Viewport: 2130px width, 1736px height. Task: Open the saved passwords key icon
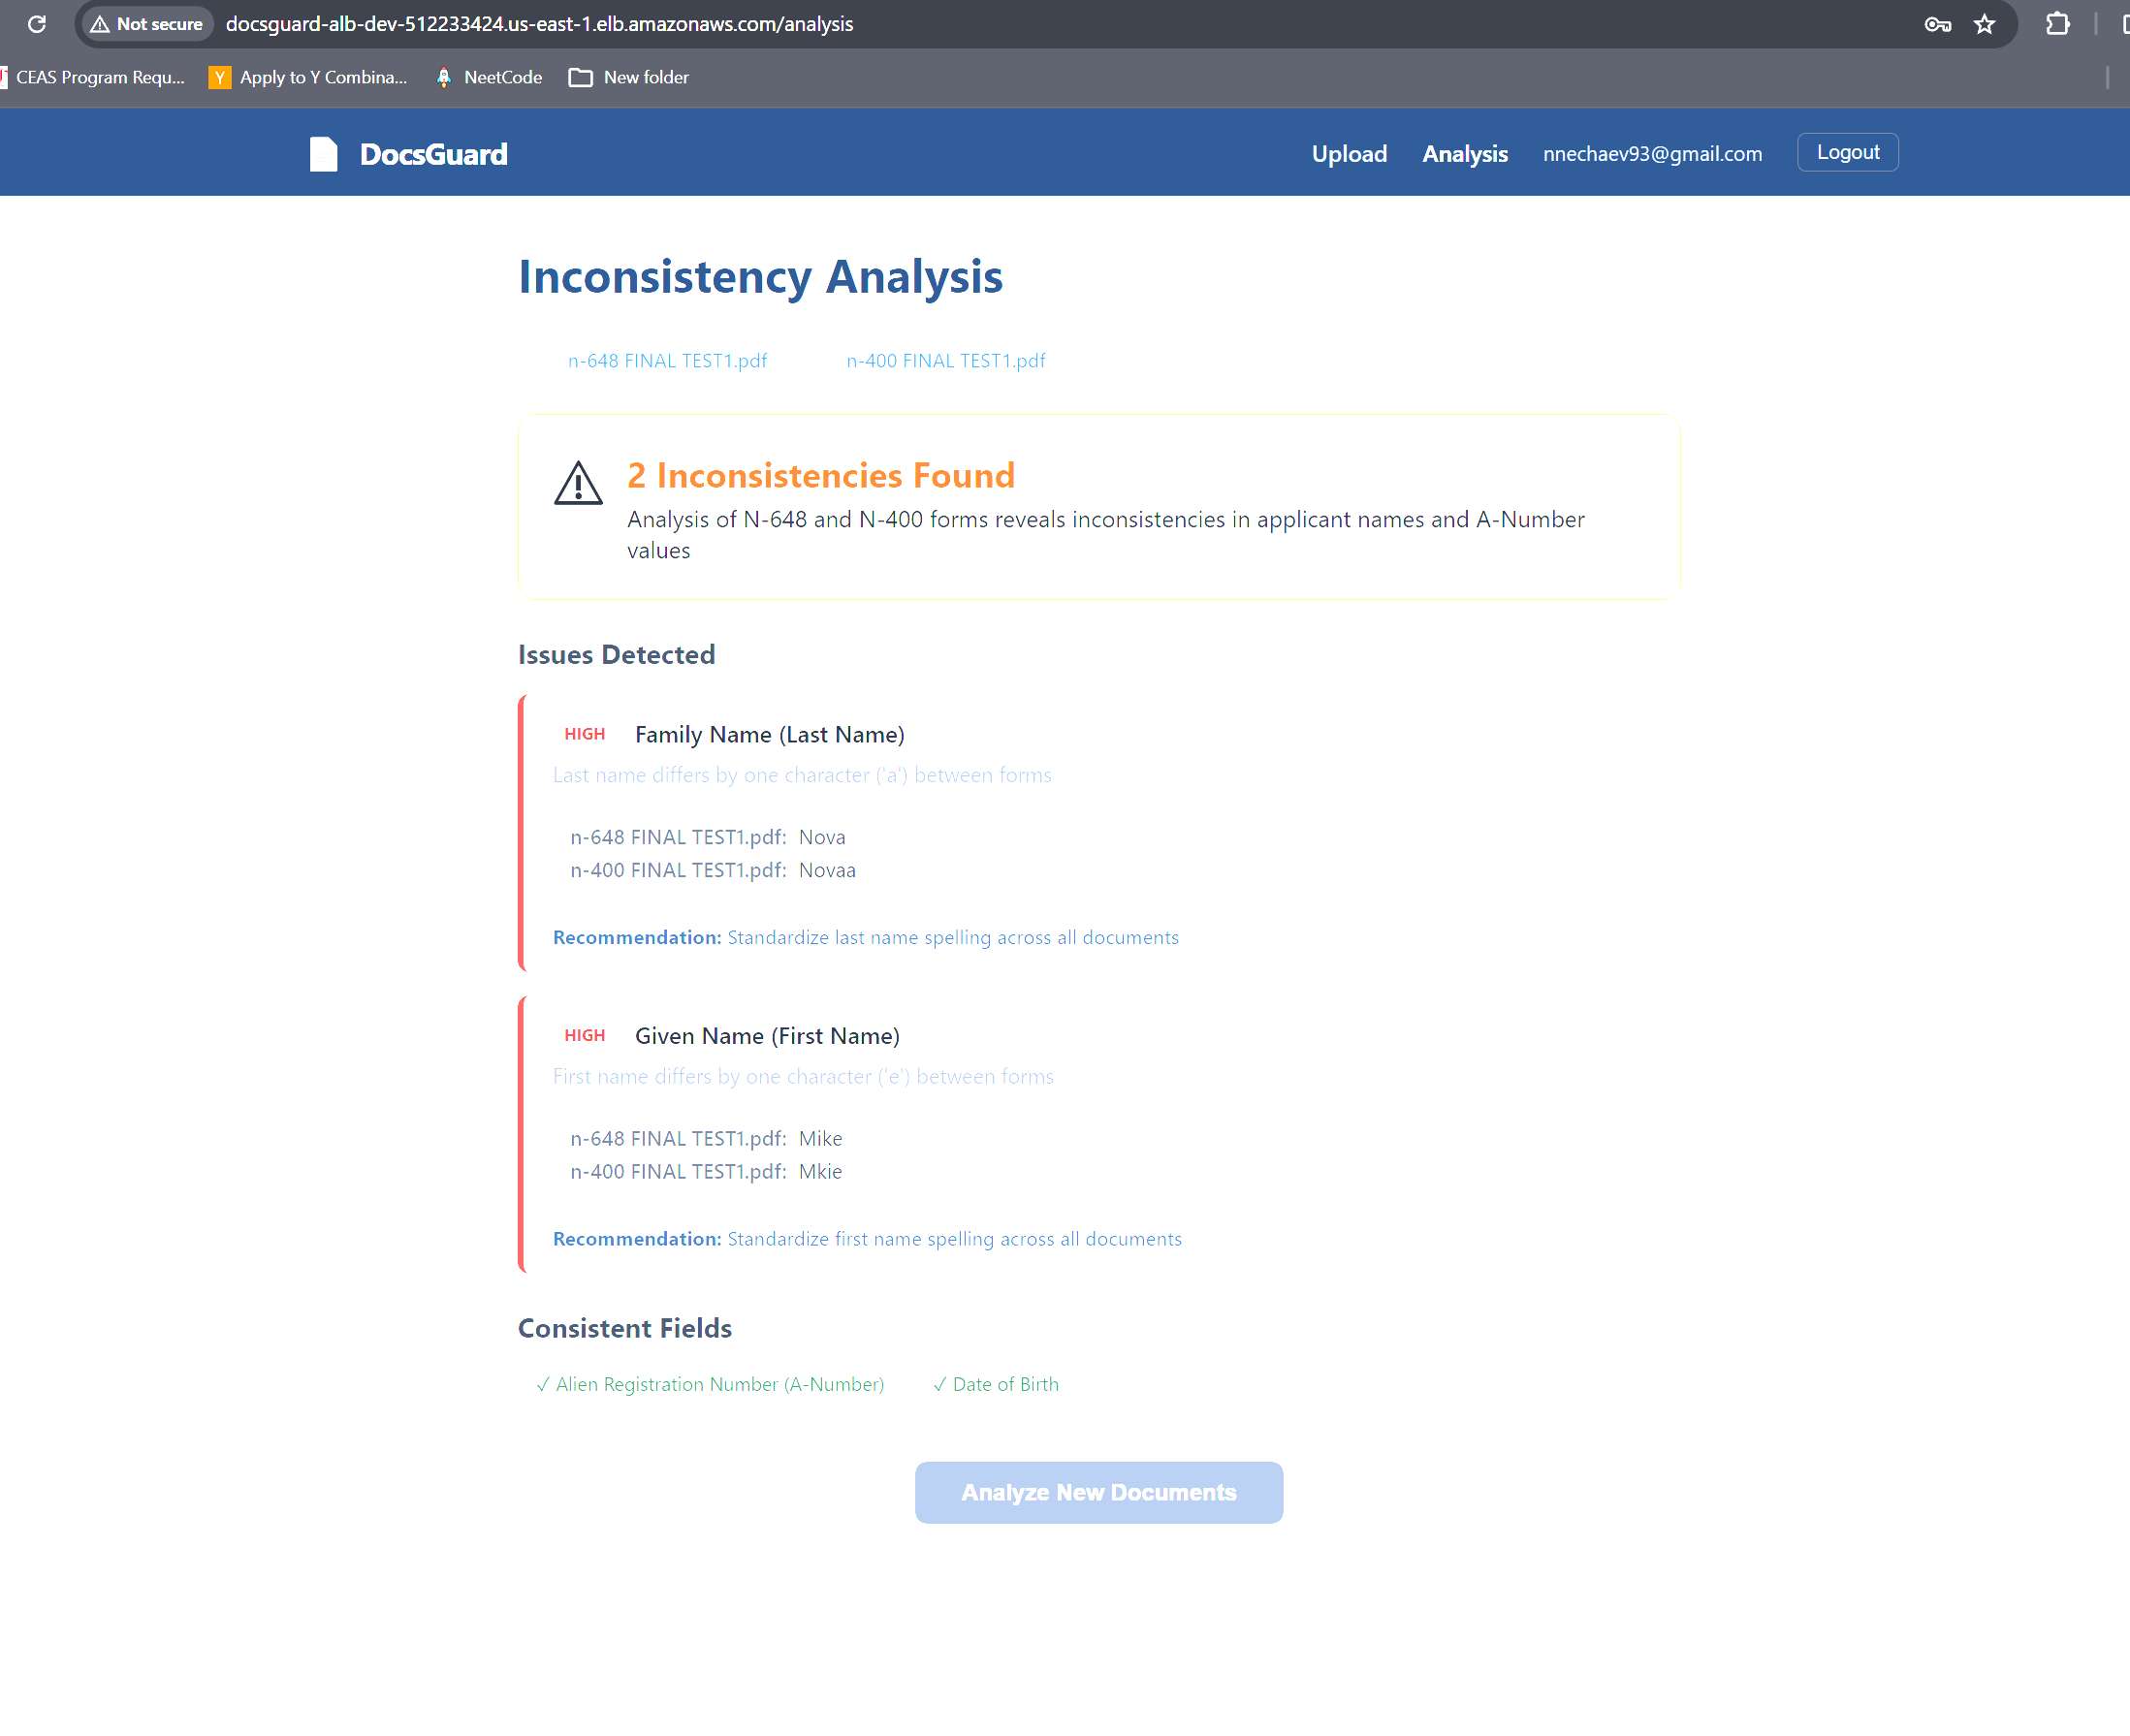(1937, 24)
